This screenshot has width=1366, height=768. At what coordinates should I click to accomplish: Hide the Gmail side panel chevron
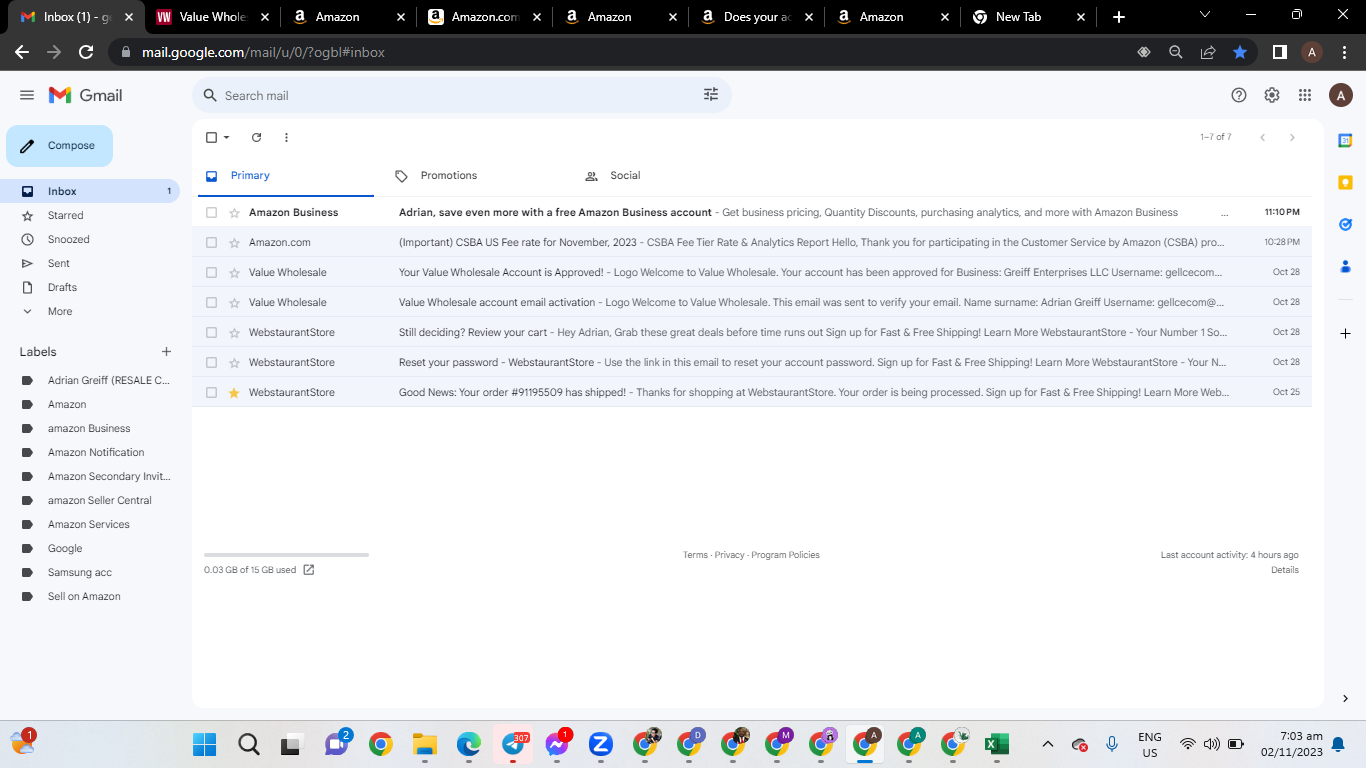pyautogui.click(x=1345, y=698)
